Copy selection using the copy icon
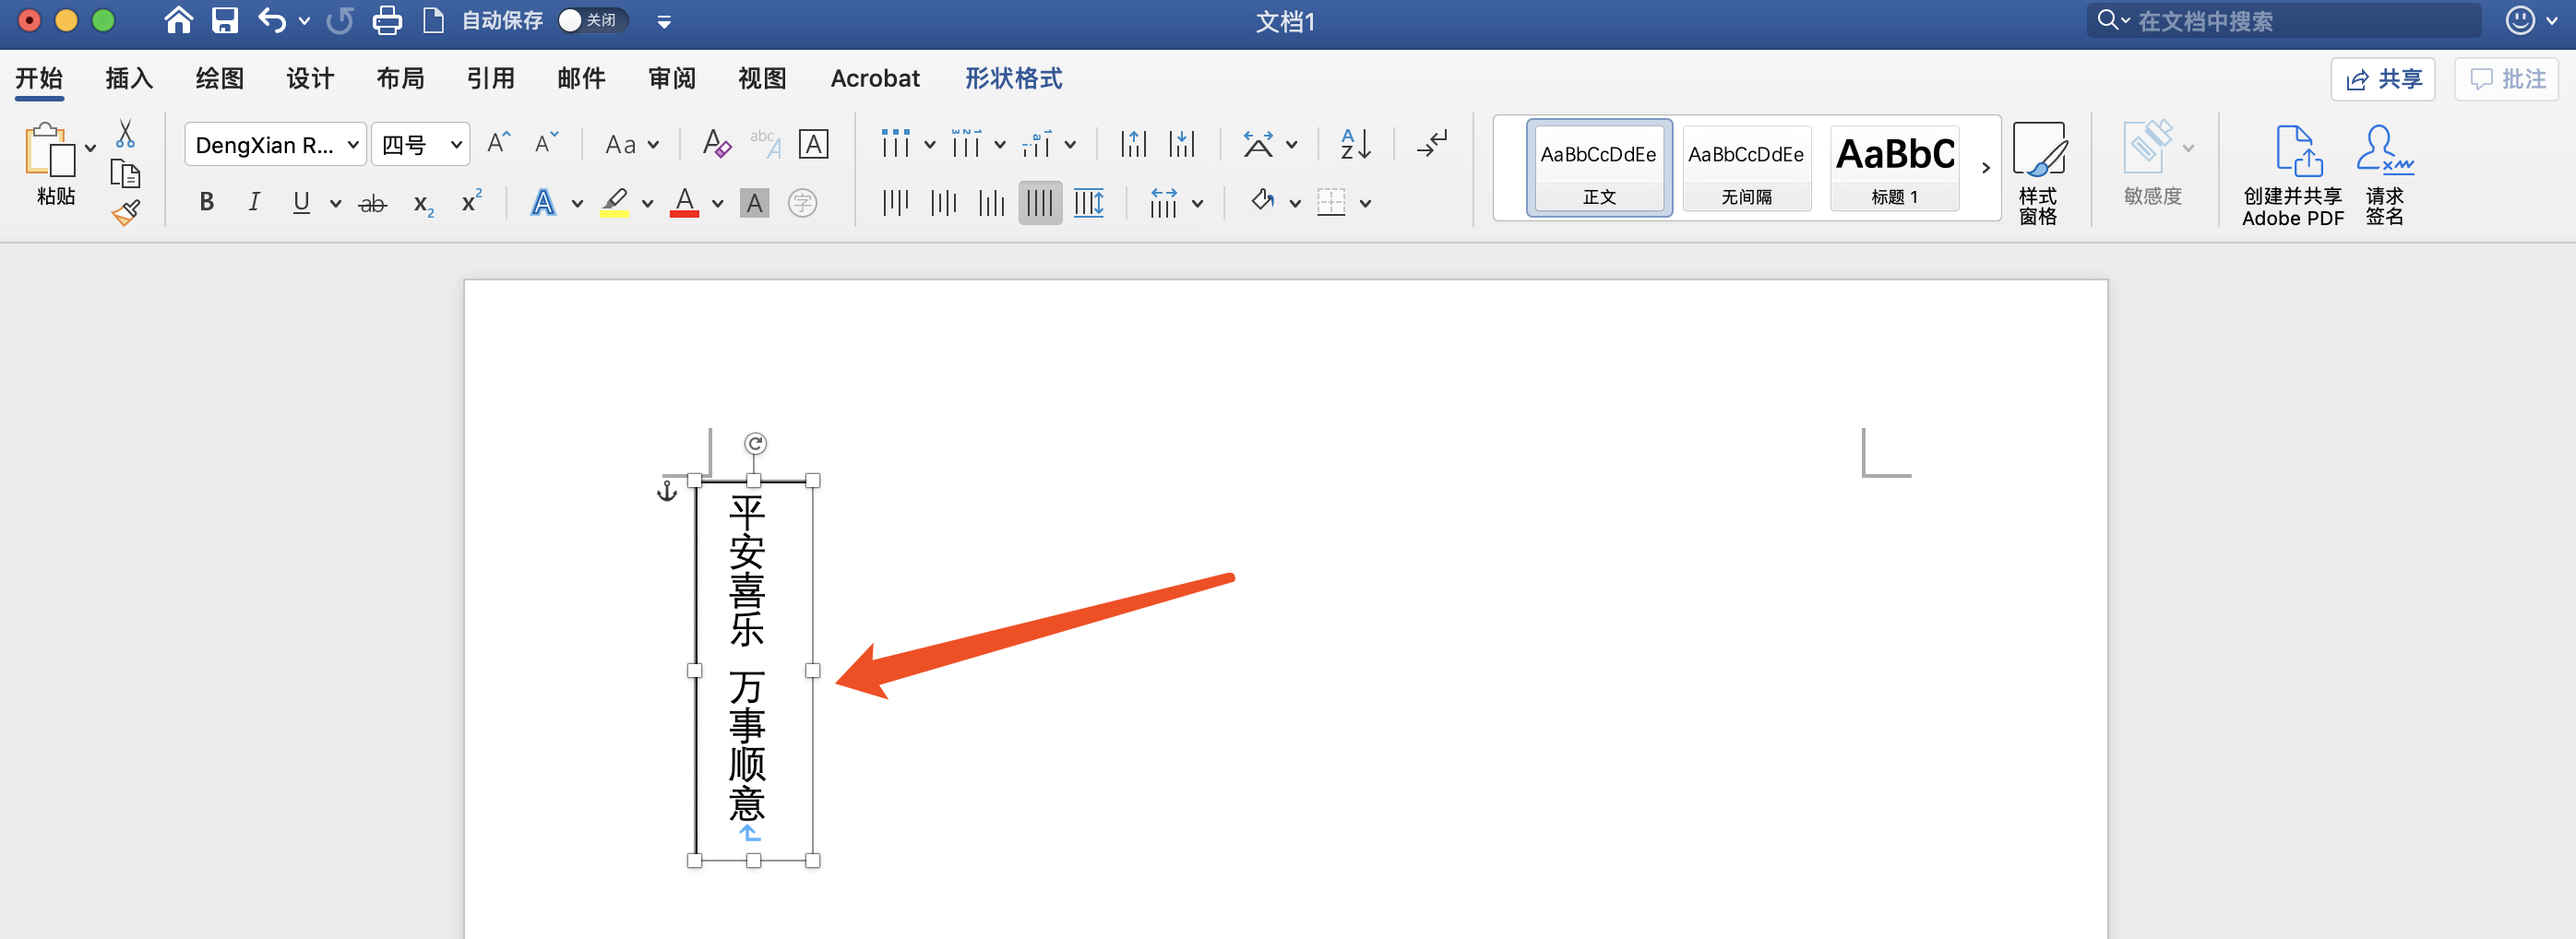 click(125, 174)
